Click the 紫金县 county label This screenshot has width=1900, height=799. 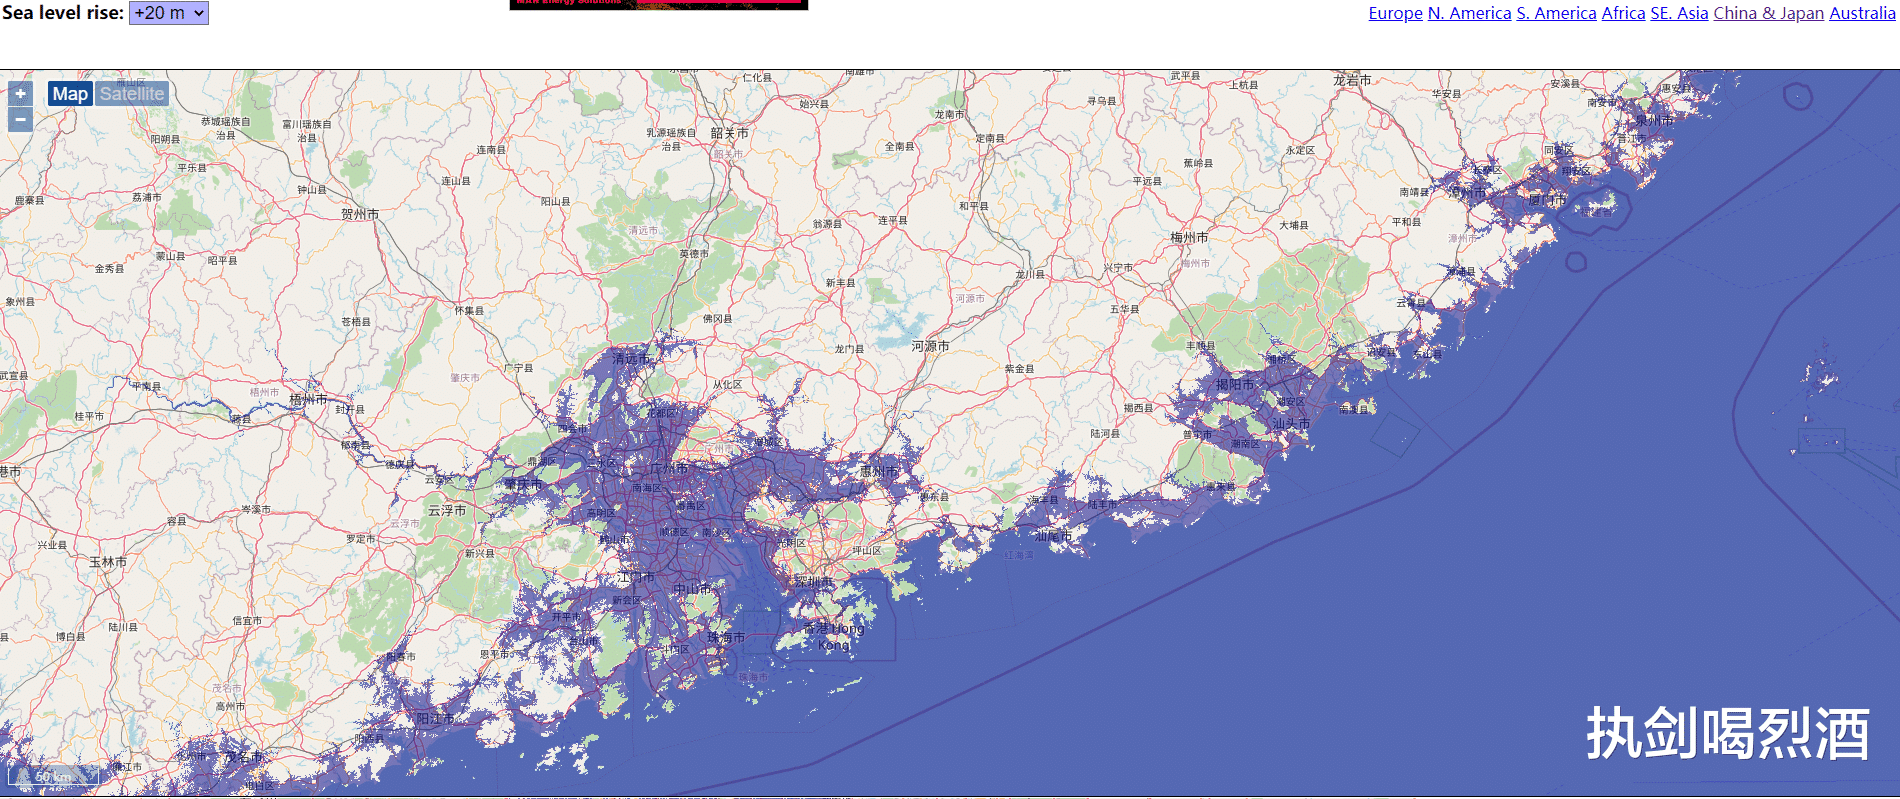click(1019, 369)
